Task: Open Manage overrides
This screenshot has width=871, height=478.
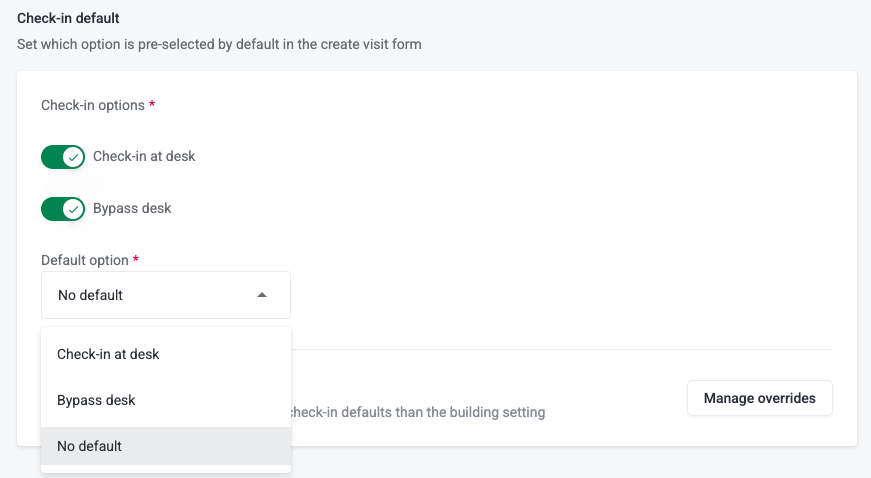Action: (x=759, y=398)
